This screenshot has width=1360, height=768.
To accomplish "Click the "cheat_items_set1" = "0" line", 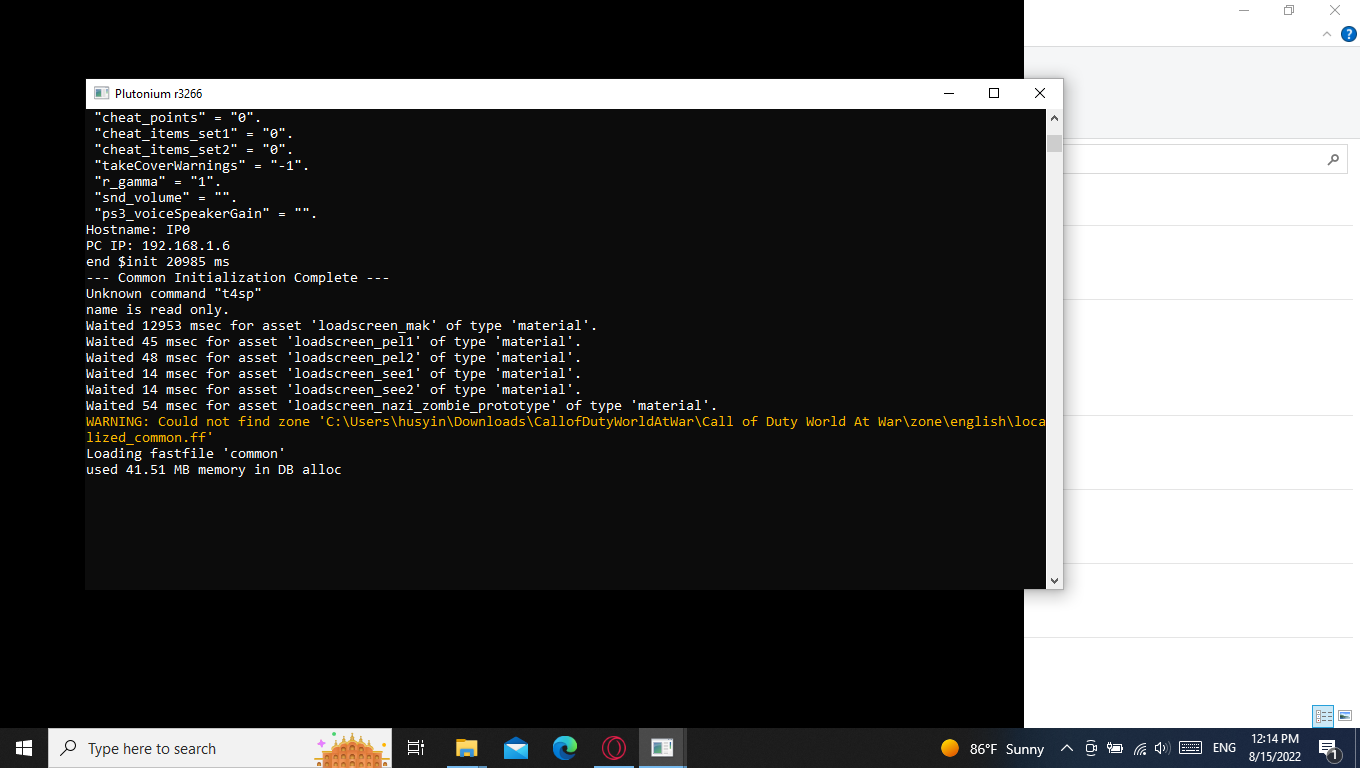I will pos(194,134).
